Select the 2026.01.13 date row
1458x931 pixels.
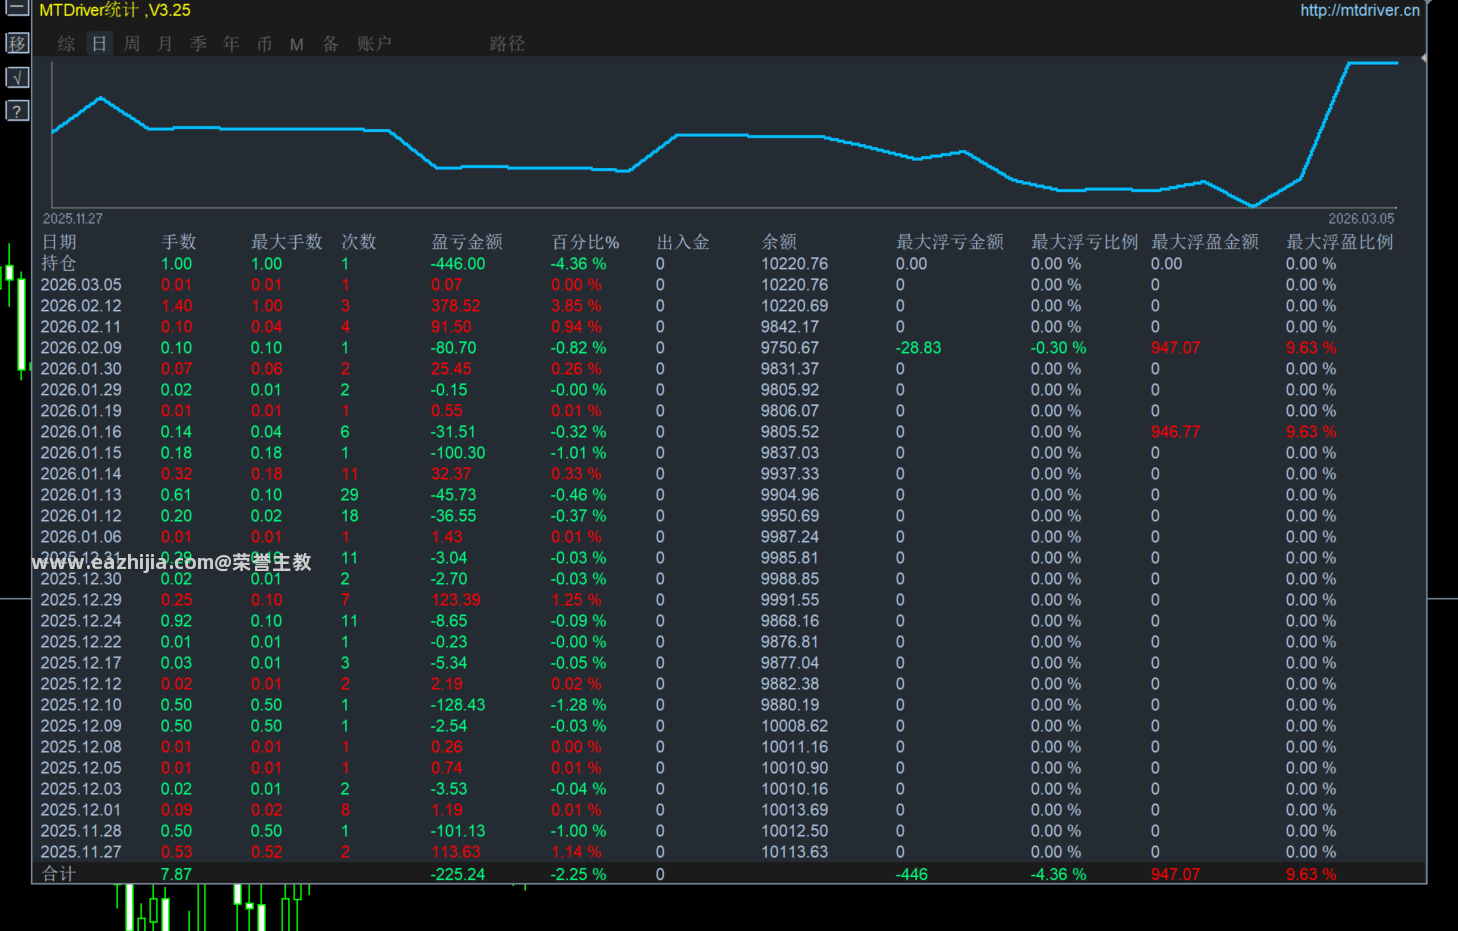81,495
